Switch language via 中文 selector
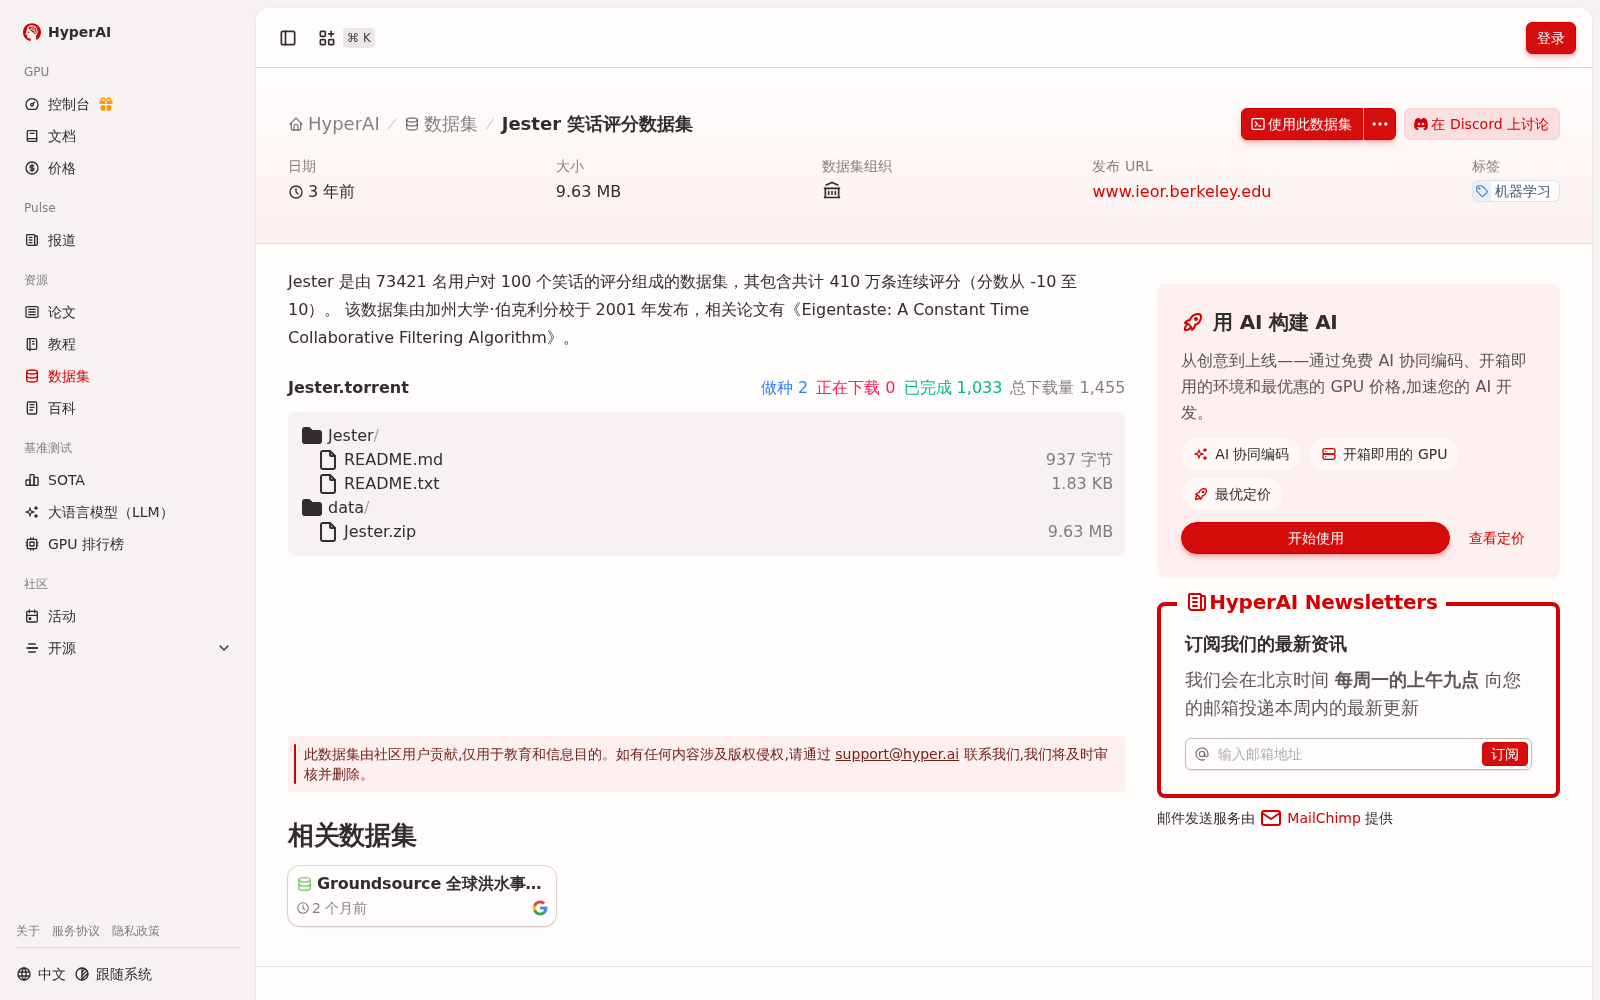Viewport: 1600px width, 1000px height. 41,974
